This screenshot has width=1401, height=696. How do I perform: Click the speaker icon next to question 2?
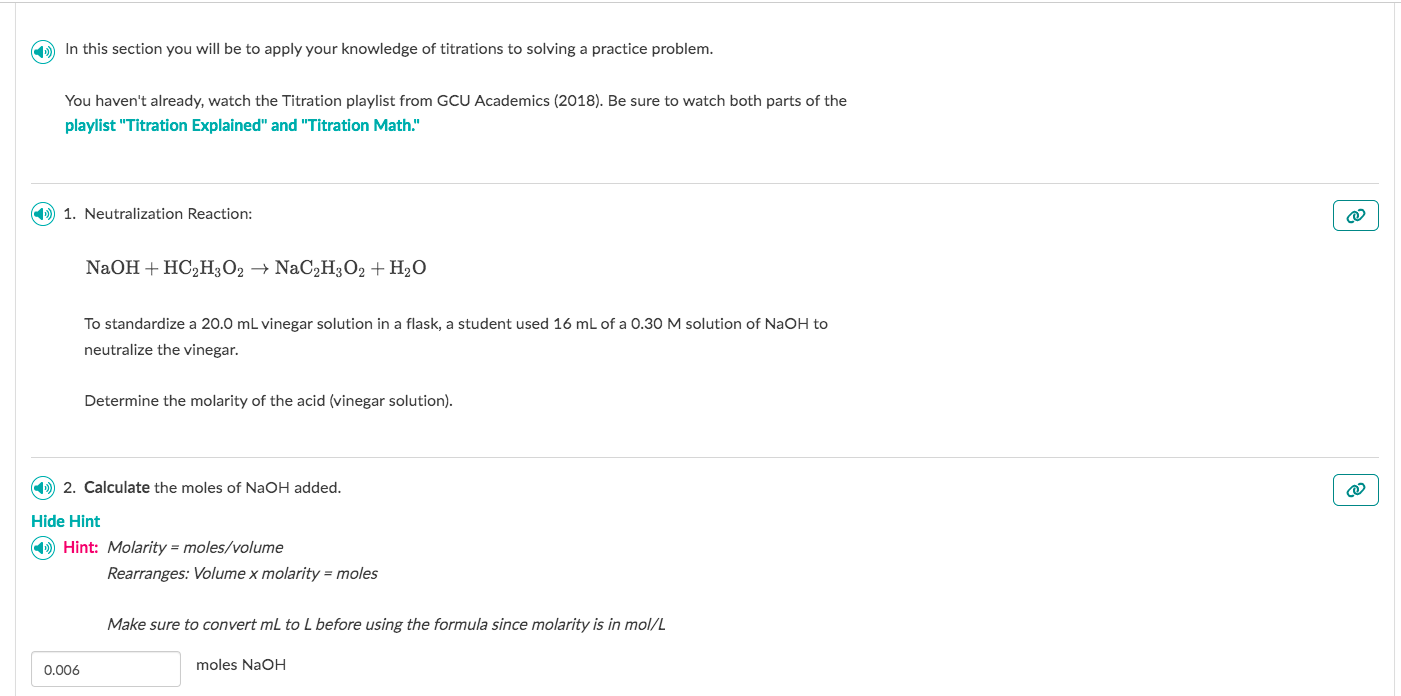tap(42, 487)
